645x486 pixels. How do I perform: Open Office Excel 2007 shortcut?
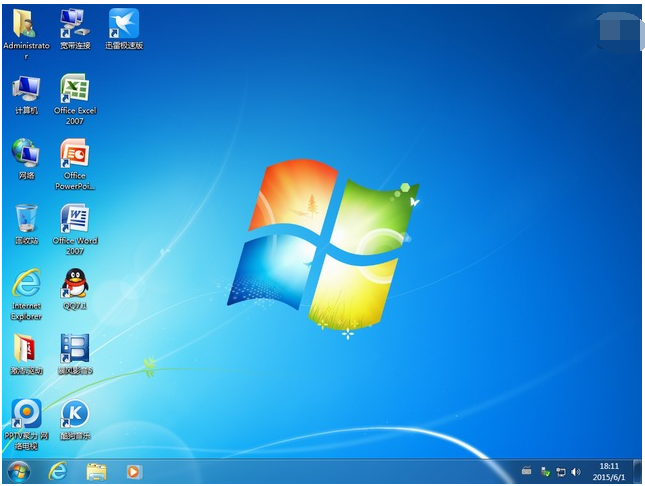pyautogui.click(x=74, y=89)
